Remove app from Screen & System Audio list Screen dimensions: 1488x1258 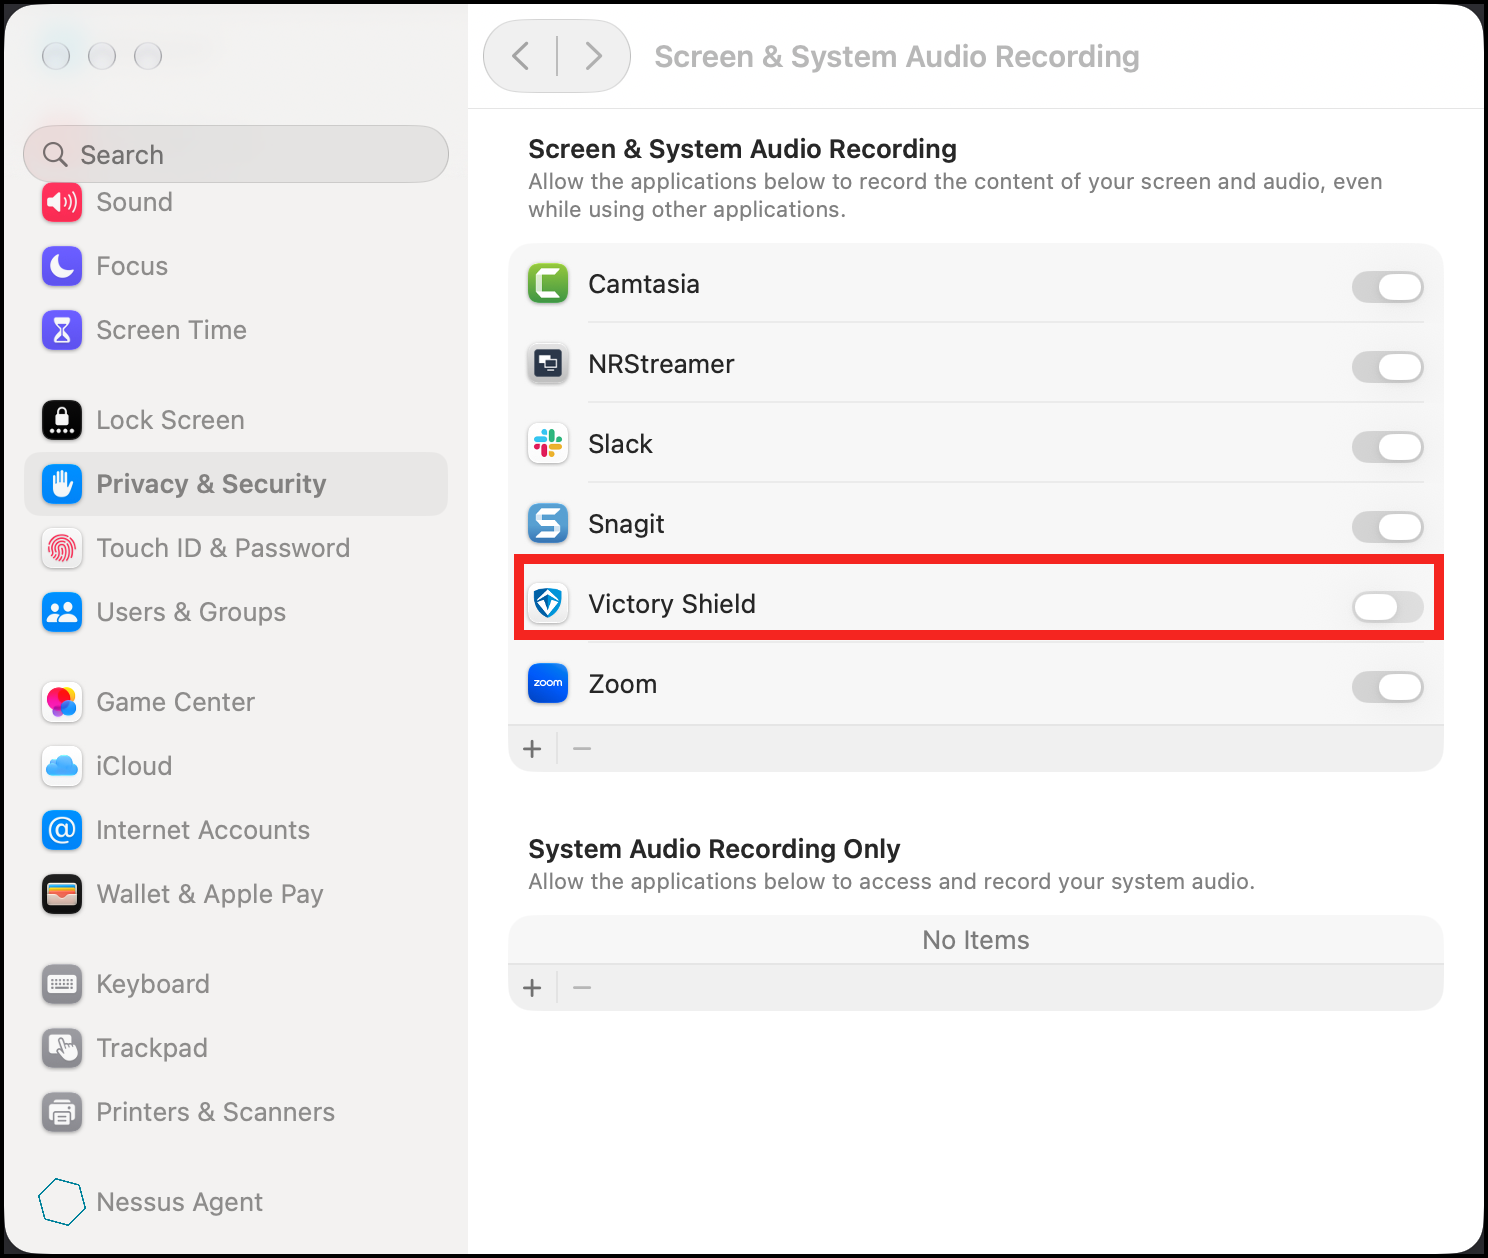(x=582, y=749)
